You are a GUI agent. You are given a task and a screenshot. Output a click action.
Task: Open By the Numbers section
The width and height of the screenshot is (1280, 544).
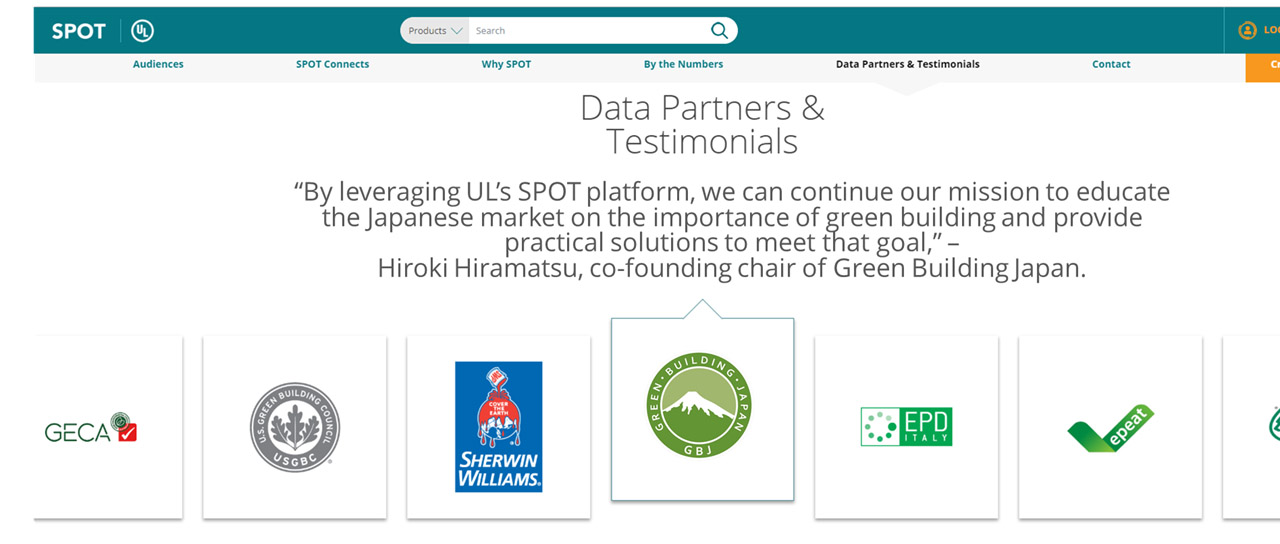tap(683, 64)
